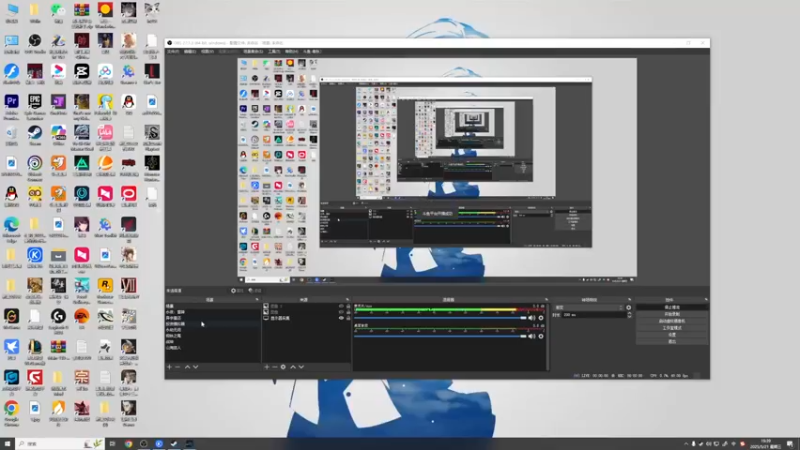Click second audio track blue volume slider
This screenshot has width=800, height=450.
point(440,336)
